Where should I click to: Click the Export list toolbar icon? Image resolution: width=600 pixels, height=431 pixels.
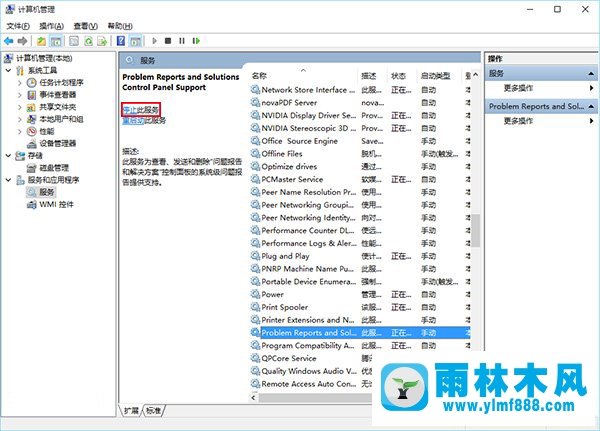click(102, 41)
